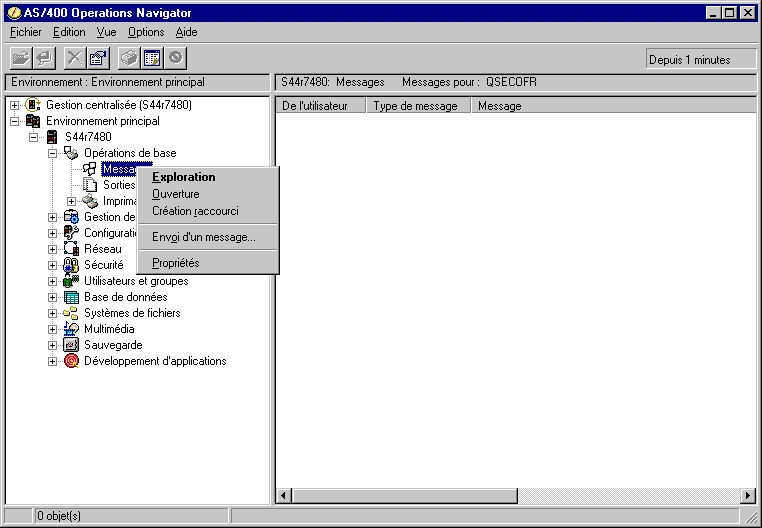Click the Développement d'applications target icon
762x528 pixels.
71,361
